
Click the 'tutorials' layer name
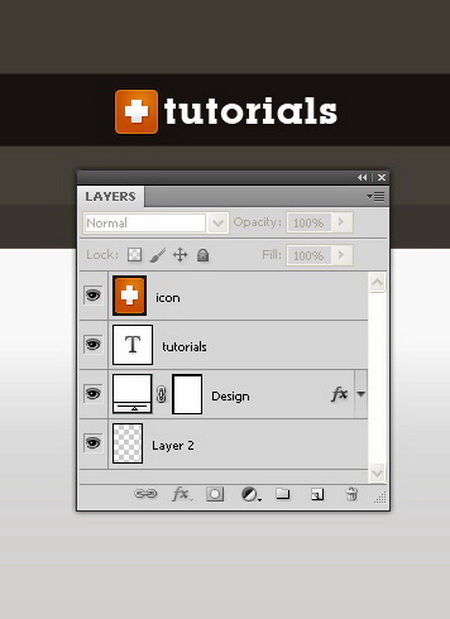pyautogui.click(x=184, y=347)
